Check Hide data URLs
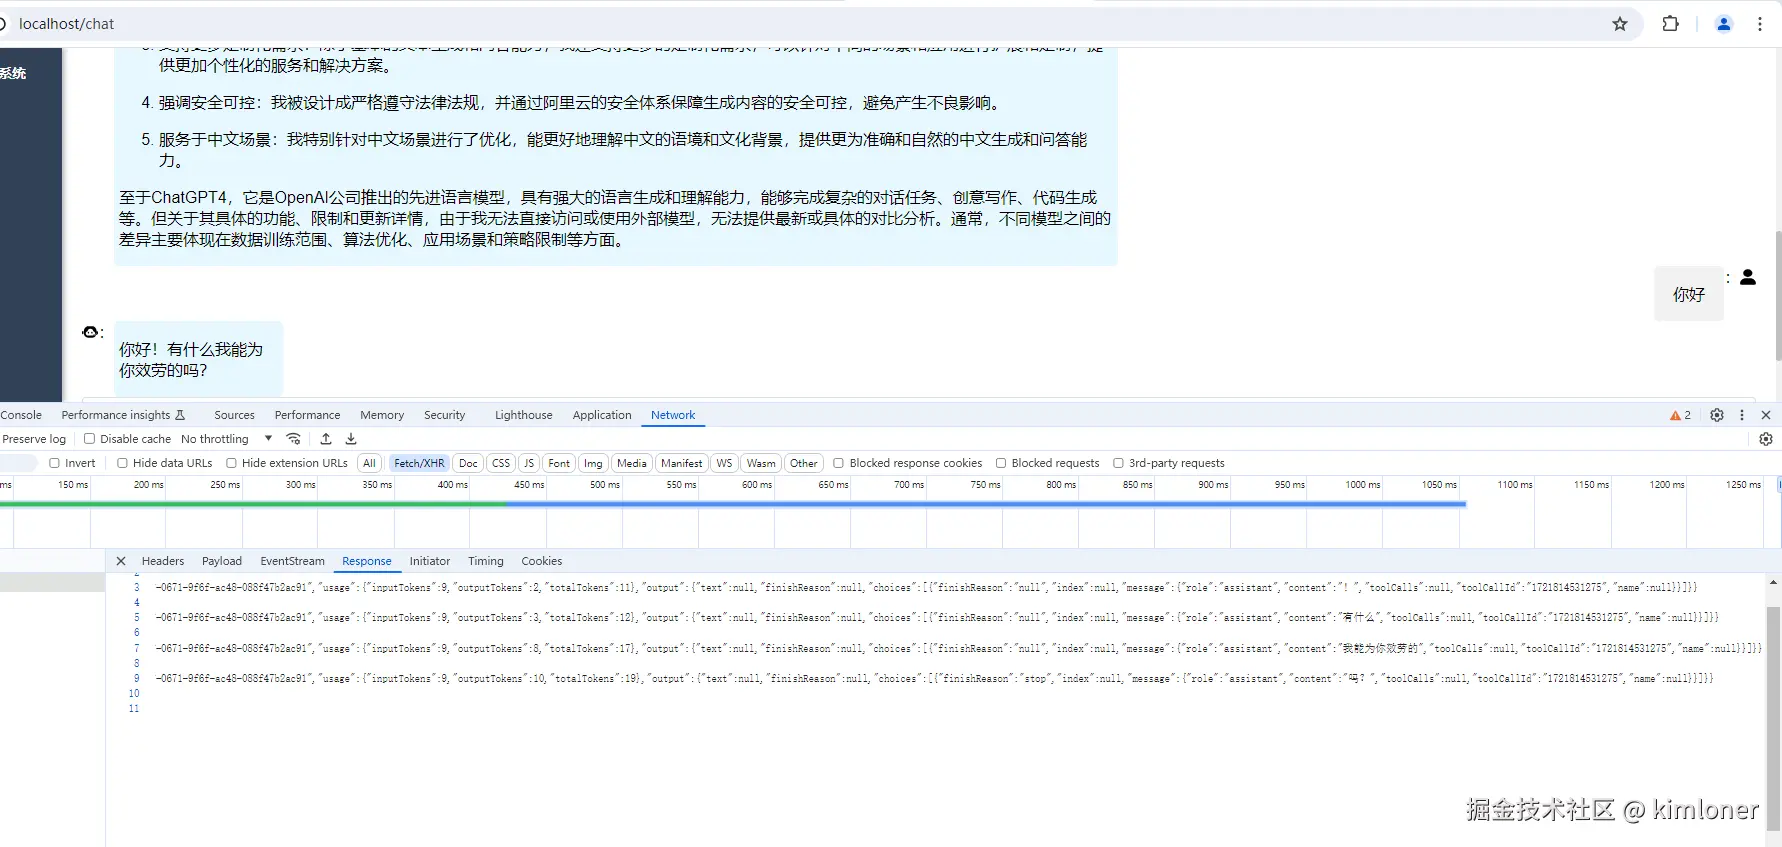 coord(122,463)
